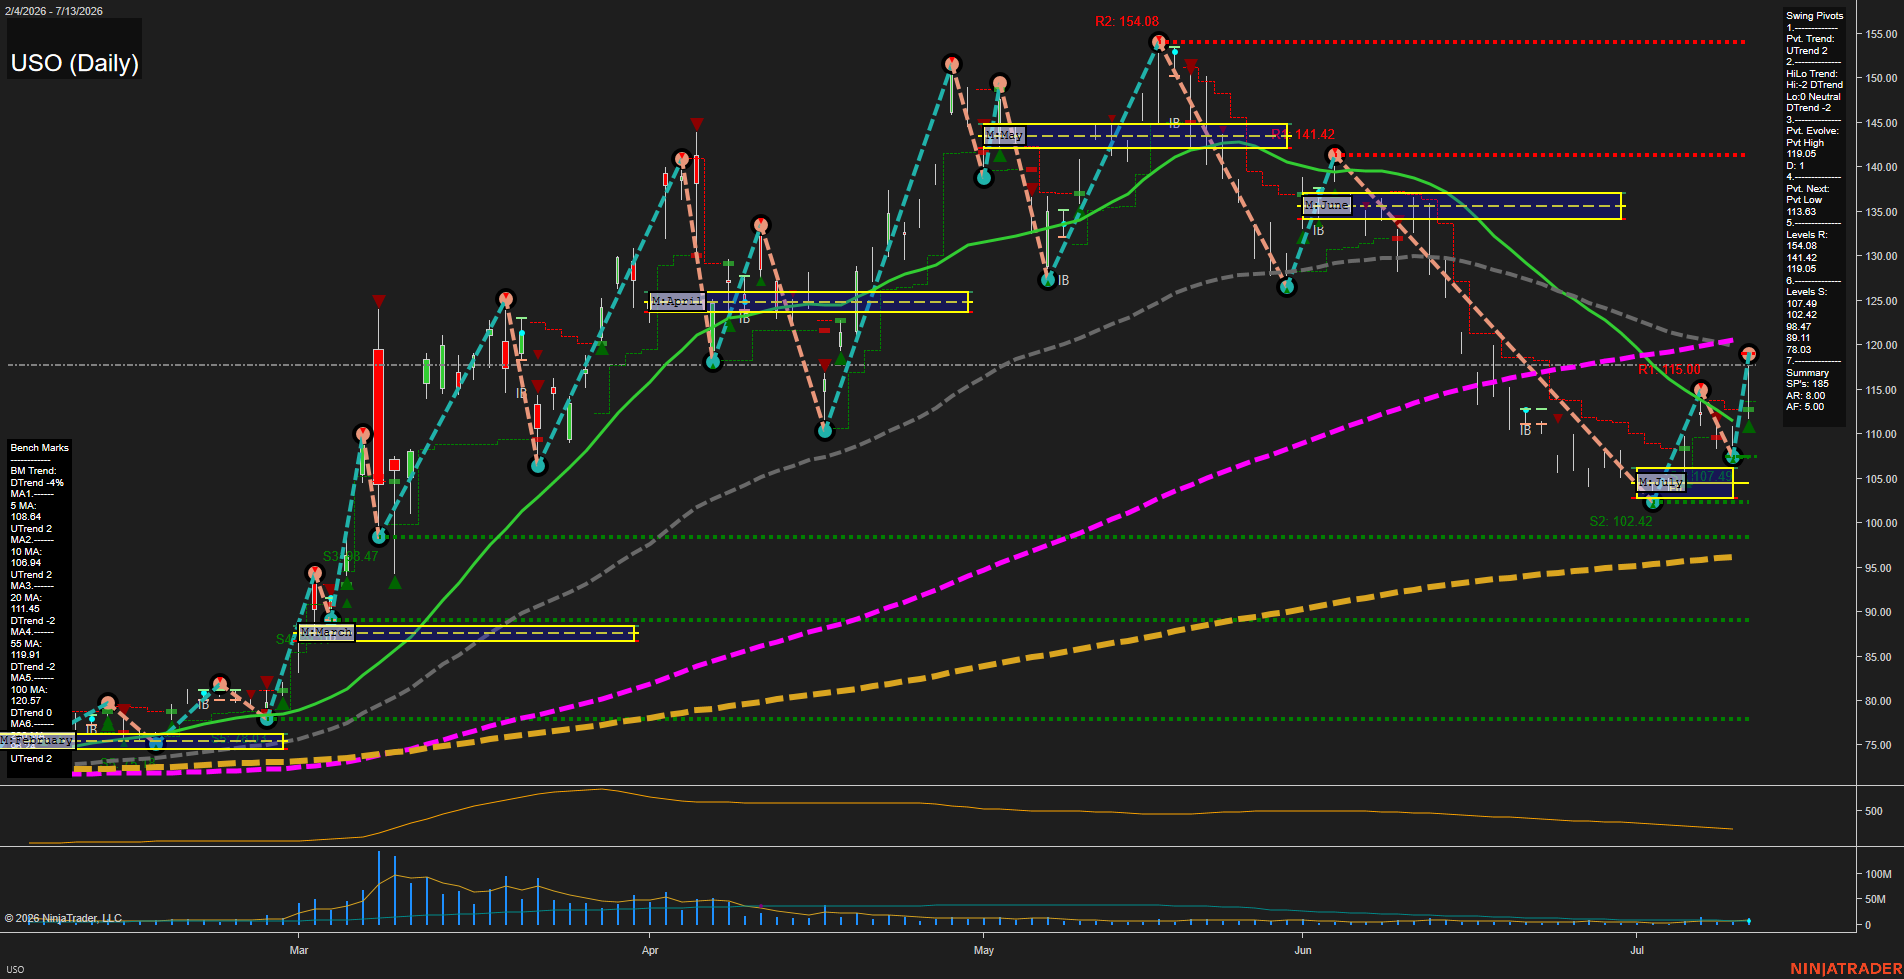Screen dimensions: 1904x979
Task: Select the © 2026 NinjaTrader, LLC notice
Action: point(63,918)
